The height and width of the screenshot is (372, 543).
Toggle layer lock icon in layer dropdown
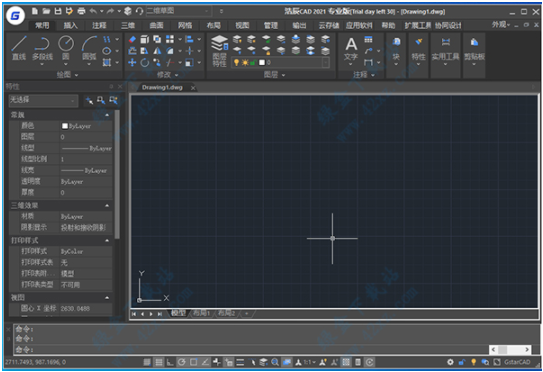(253, 62)
